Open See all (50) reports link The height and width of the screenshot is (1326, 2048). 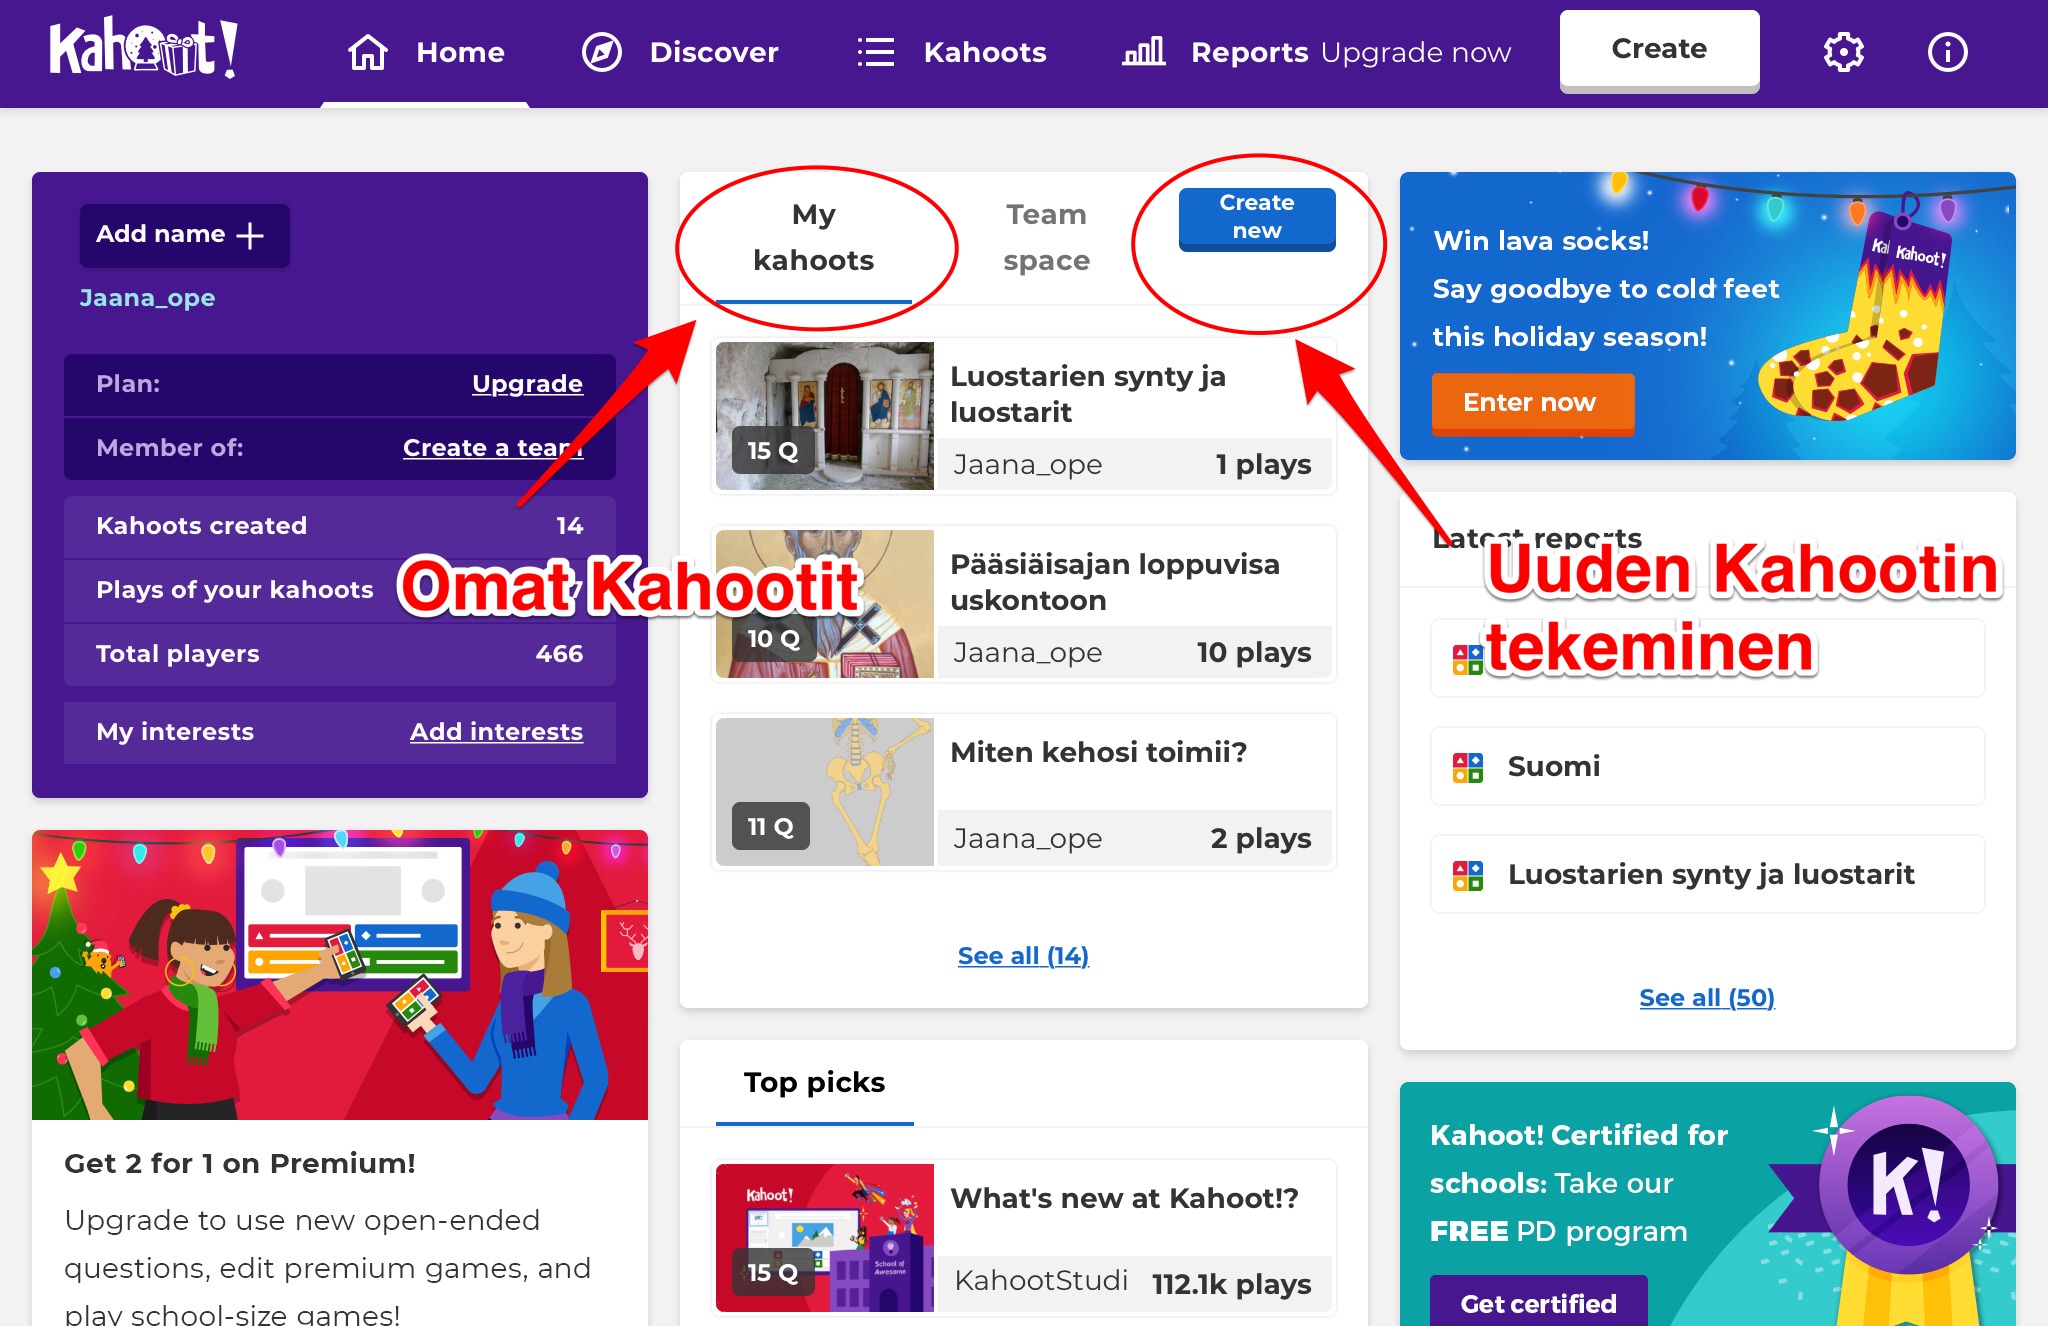(x=1706, y=998)
